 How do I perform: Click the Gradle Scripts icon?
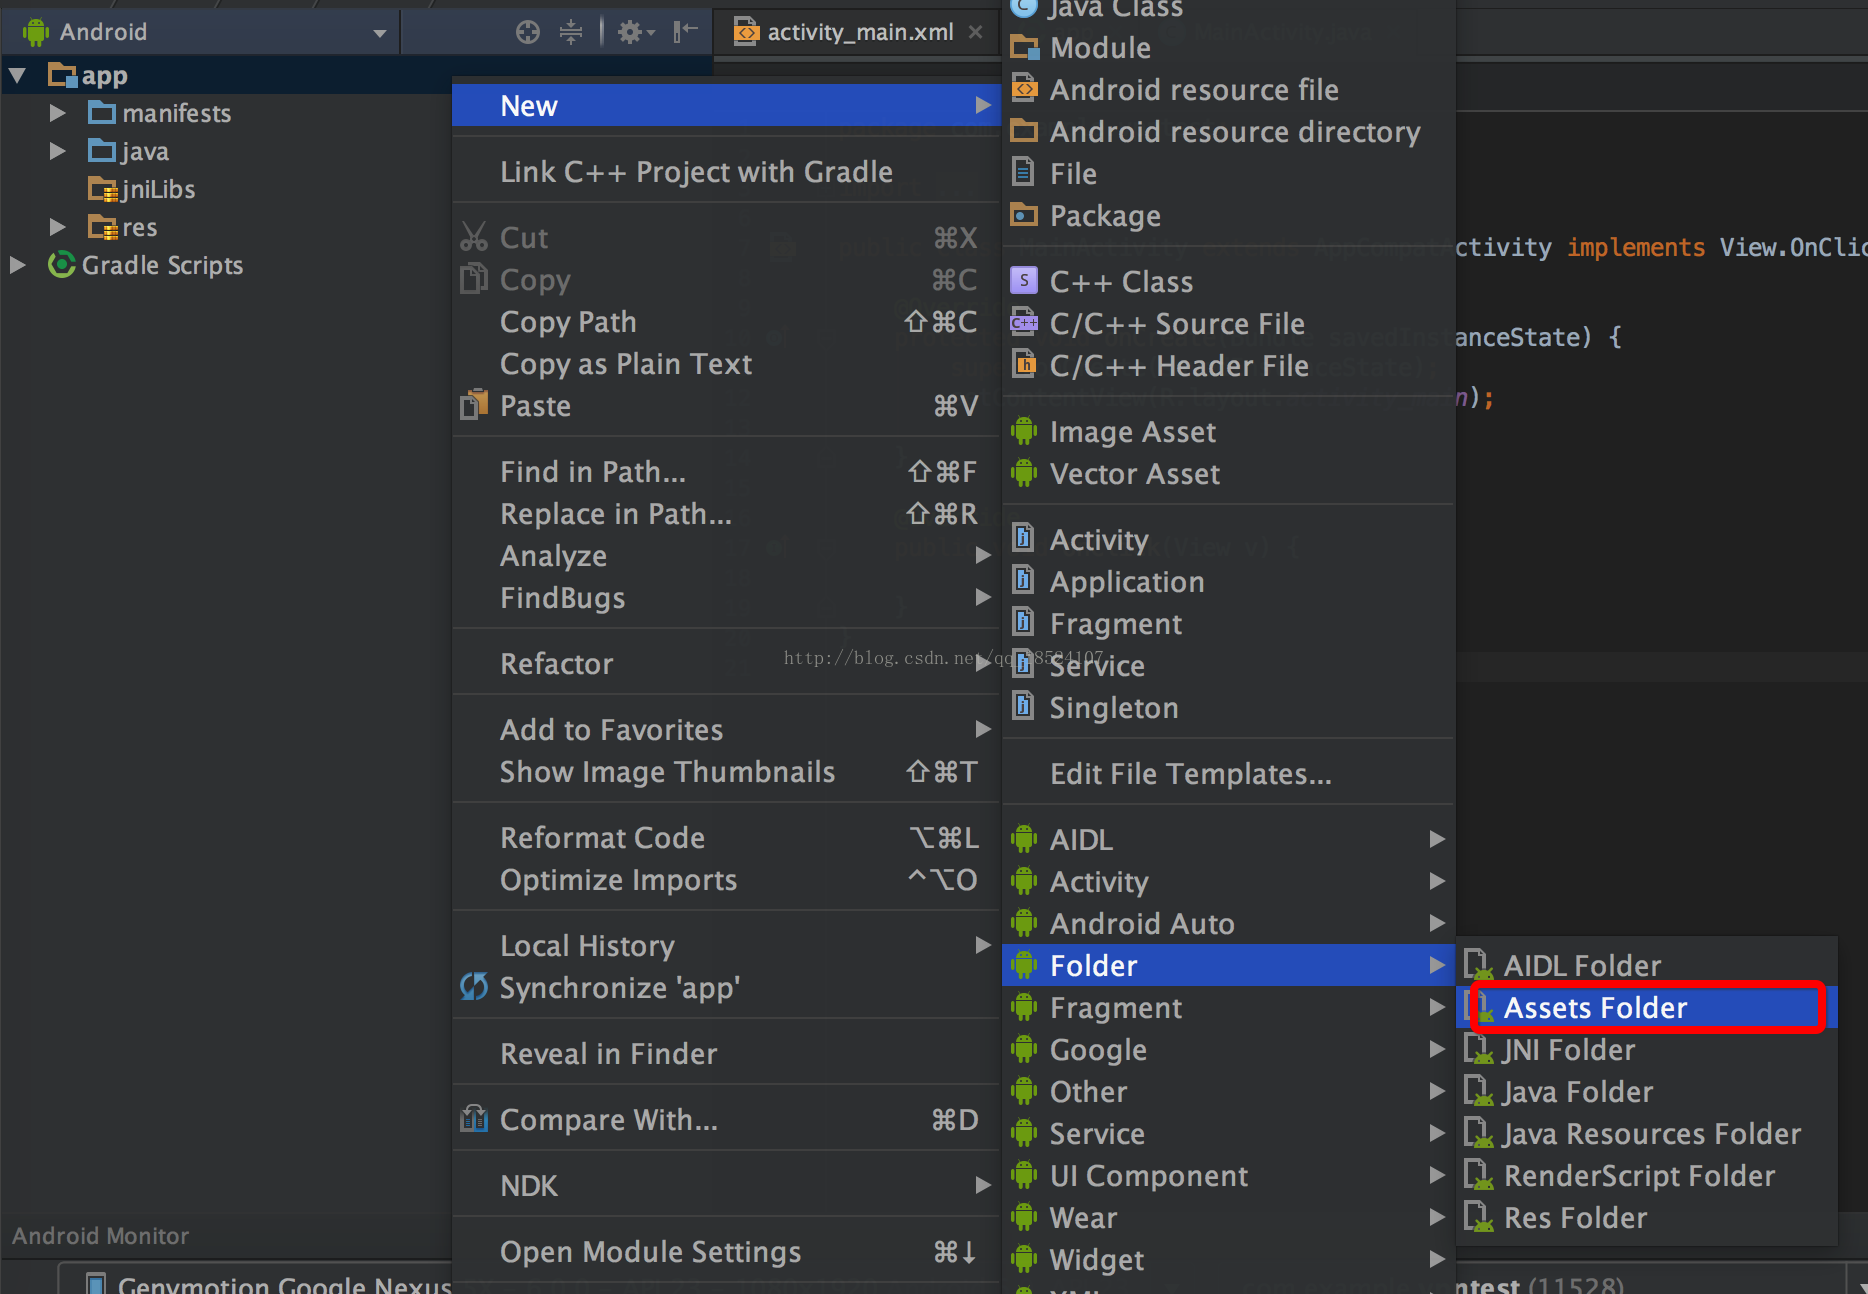coord(62,265)
